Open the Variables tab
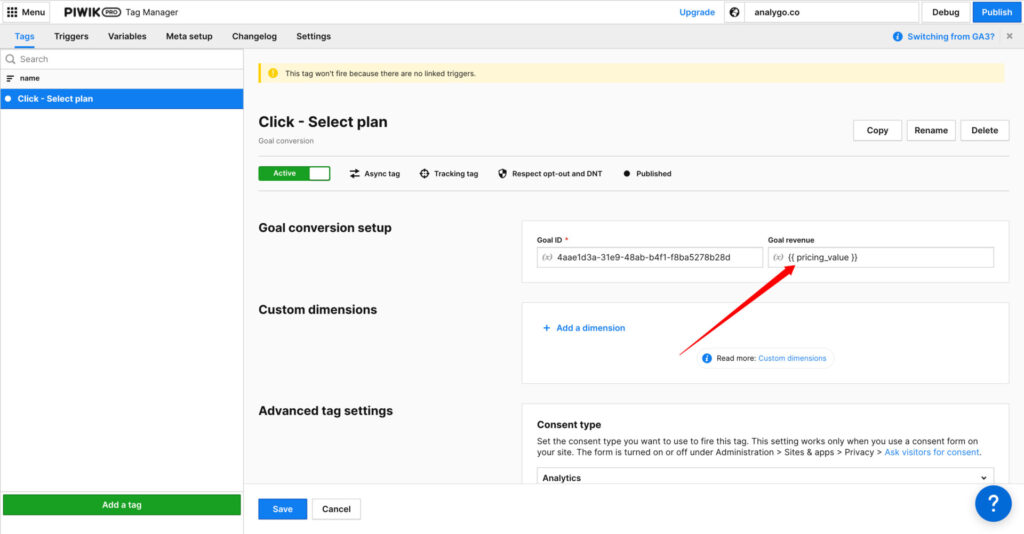Viewport: 1024px width, 534px height. 127,37
